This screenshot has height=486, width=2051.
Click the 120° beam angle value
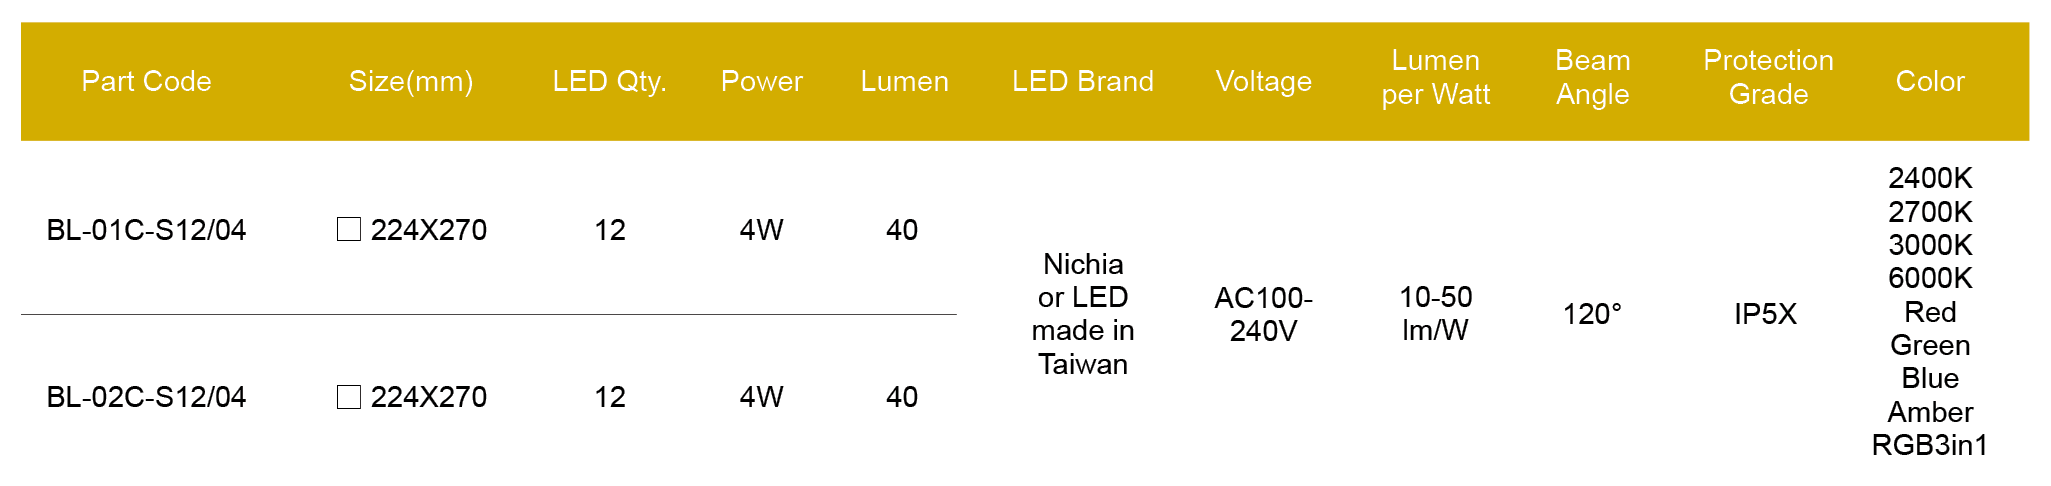pyautogui.click(x=1592, y=314)
